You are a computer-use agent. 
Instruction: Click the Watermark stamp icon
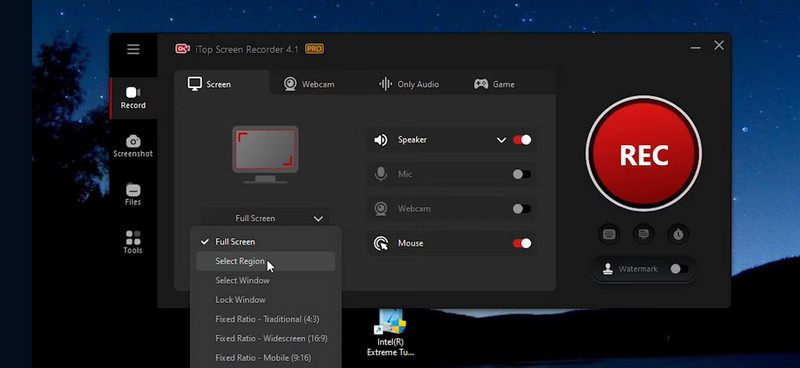point(608,269)
